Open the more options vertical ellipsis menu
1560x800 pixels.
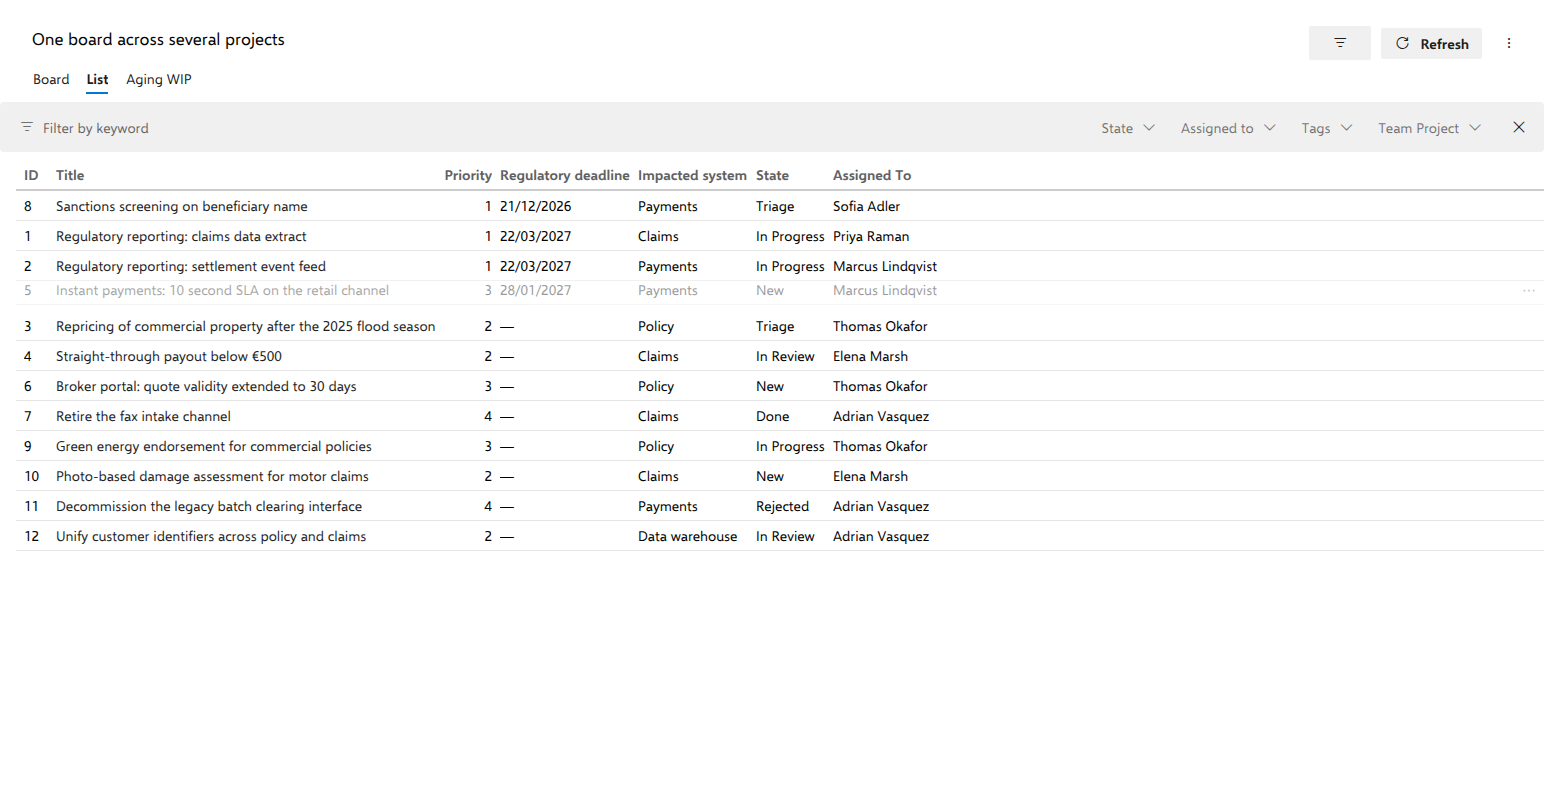(1509, 43)
